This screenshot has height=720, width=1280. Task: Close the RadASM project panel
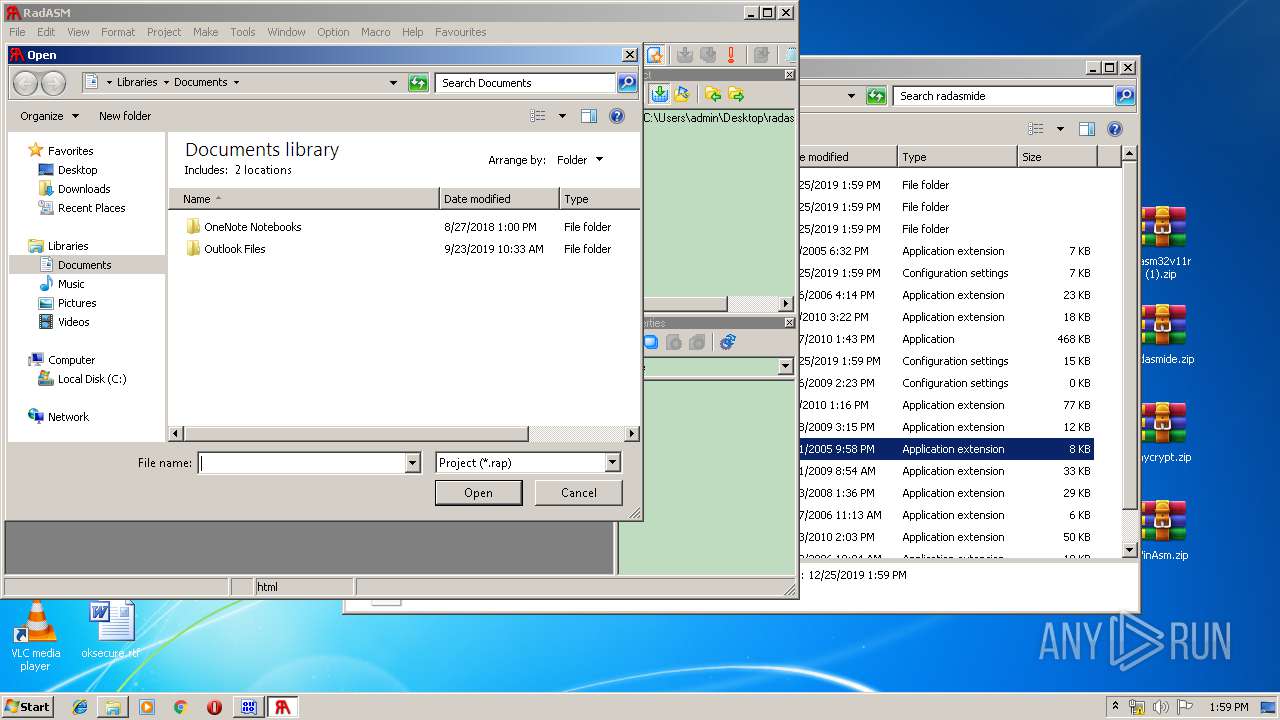[789, 74]
